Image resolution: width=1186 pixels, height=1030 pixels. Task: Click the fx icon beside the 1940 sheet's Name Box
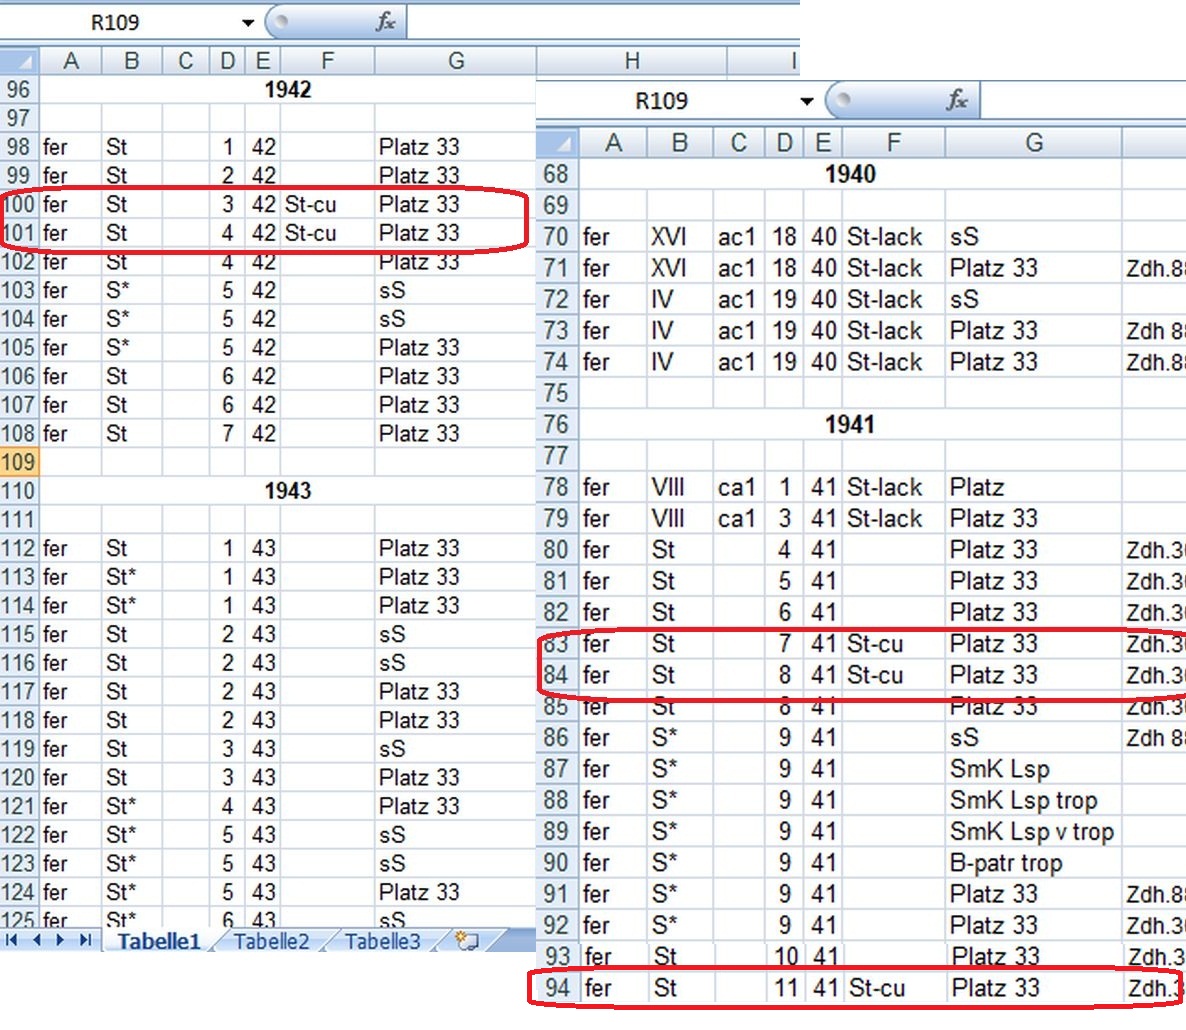click(x=957, y=100)
